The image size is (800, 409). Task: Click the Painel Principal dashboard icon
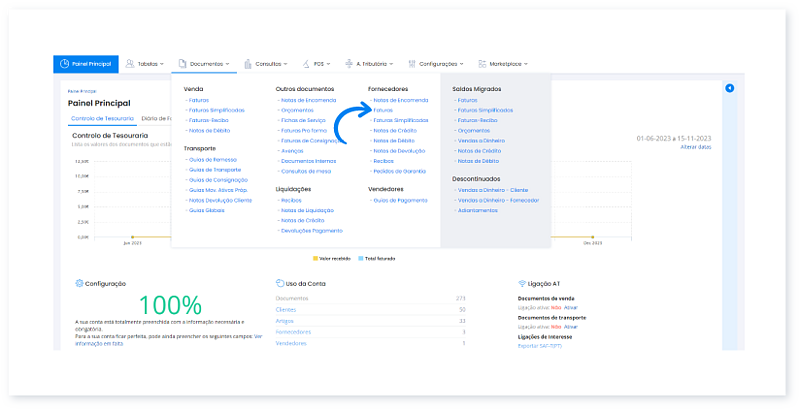click(x=64, y=64)
